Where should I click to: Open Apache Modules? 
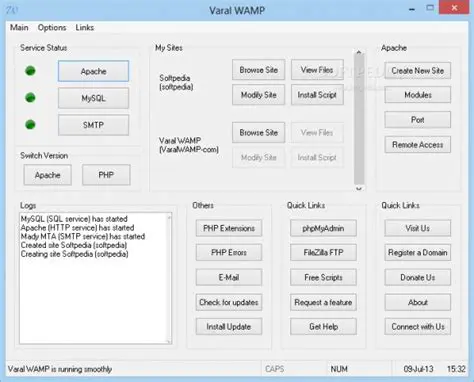click(418, 95)
